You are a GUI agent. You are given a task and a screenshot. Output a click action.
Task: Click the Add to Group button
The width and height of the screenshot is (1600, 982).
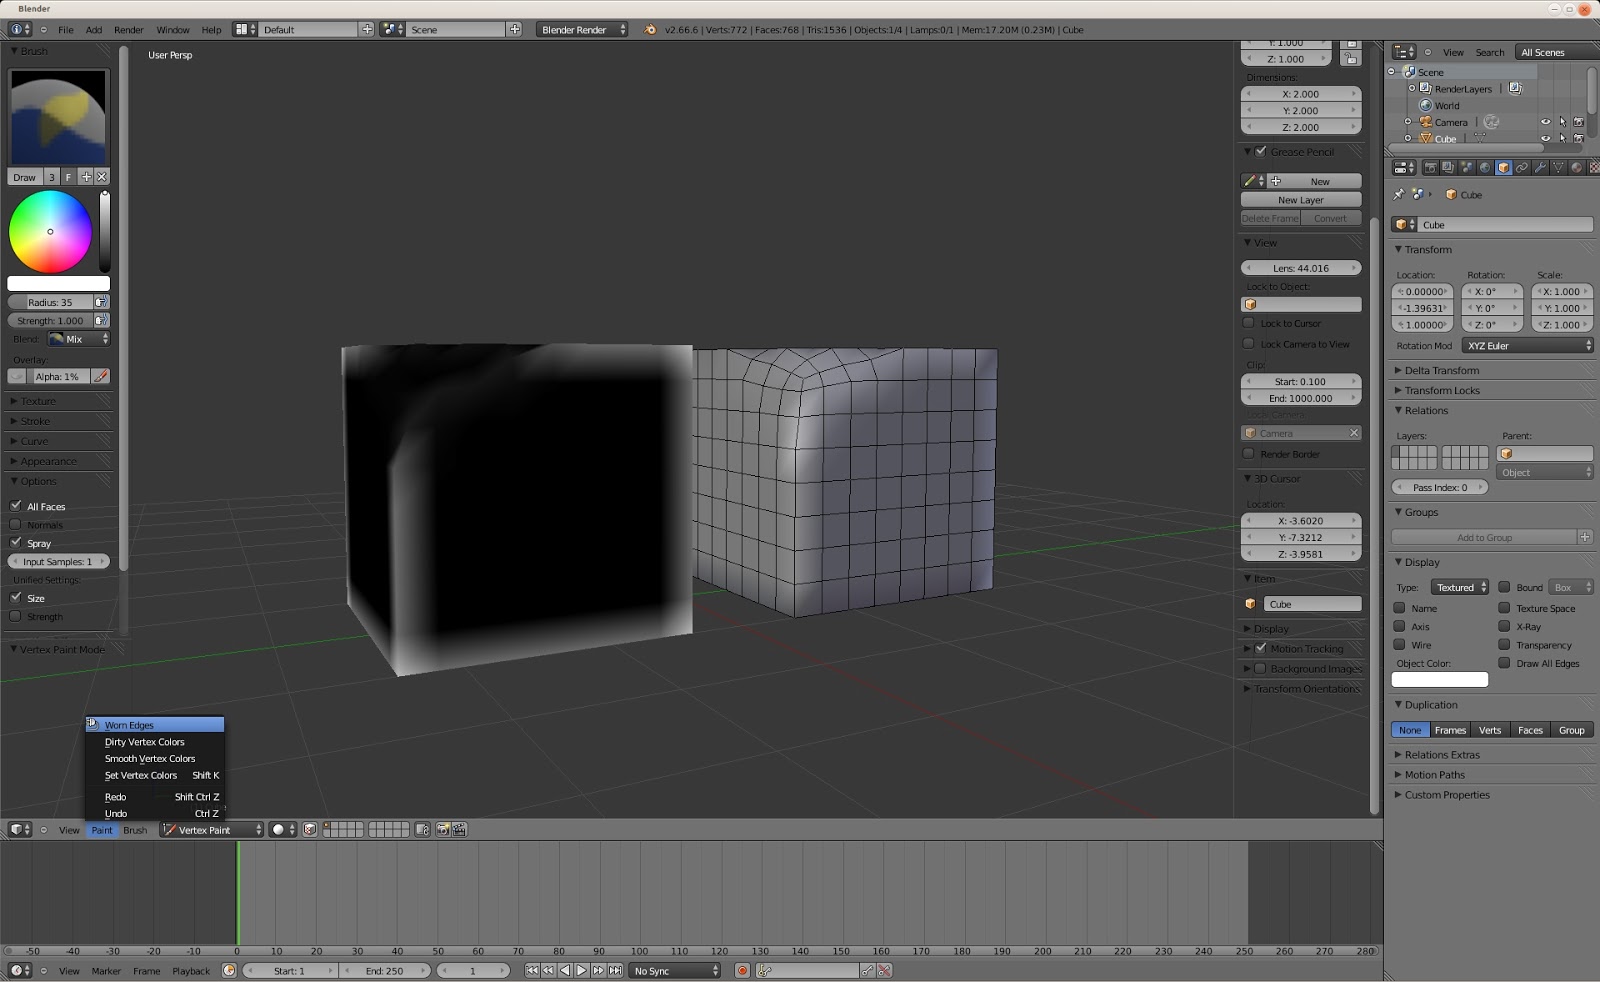coord(1487,537)
